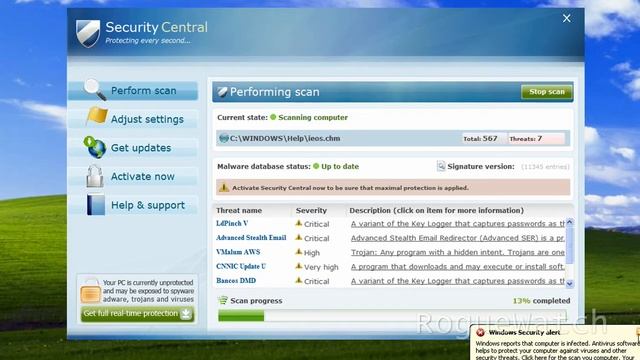Screen dimensions: 640x360
Task: Click the globe updates icon
Action: click(95, 147)
